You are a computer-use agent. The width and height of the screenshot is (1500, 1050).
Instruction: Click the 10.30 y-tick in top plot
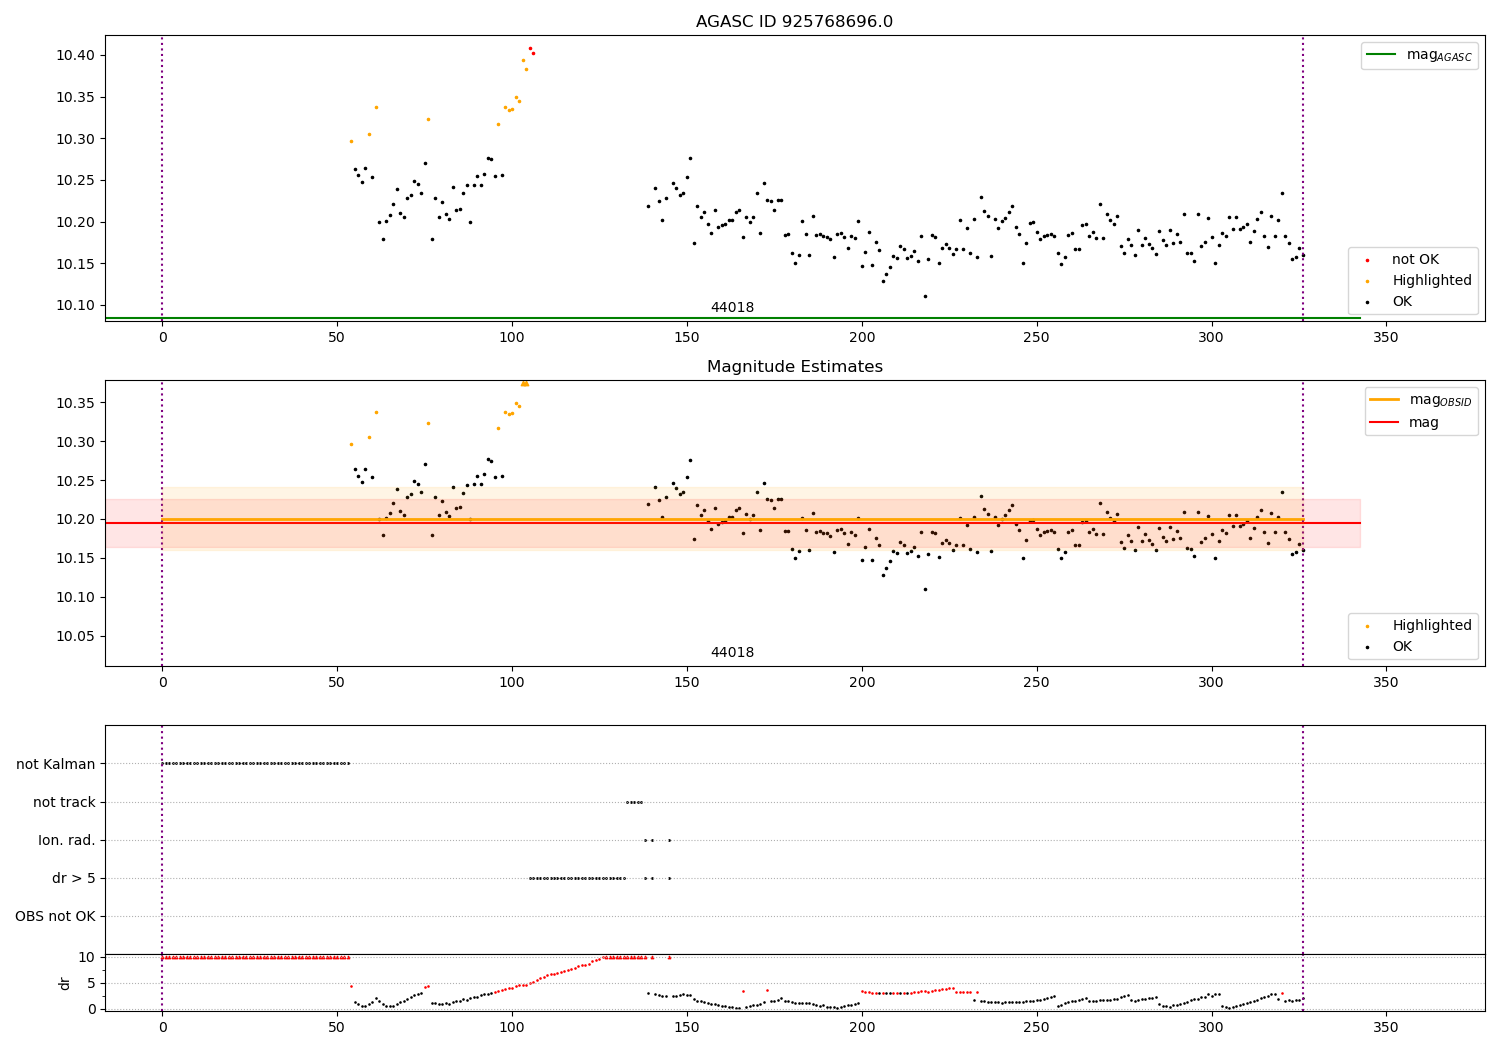pyautogui.click(x=76, y=139)
